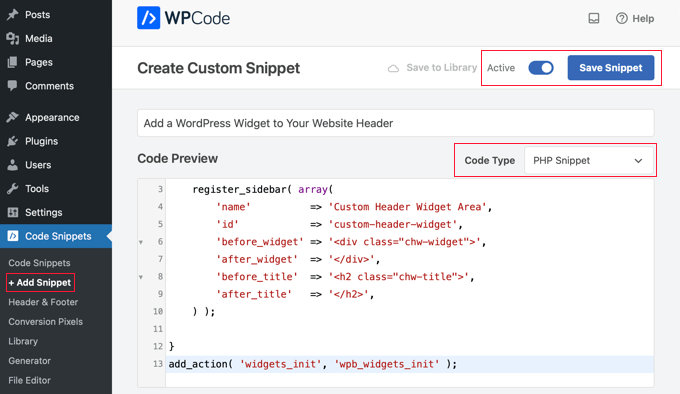680x394 pixels.
Task: Click the Save Snippet button
Action: point(611,68)
